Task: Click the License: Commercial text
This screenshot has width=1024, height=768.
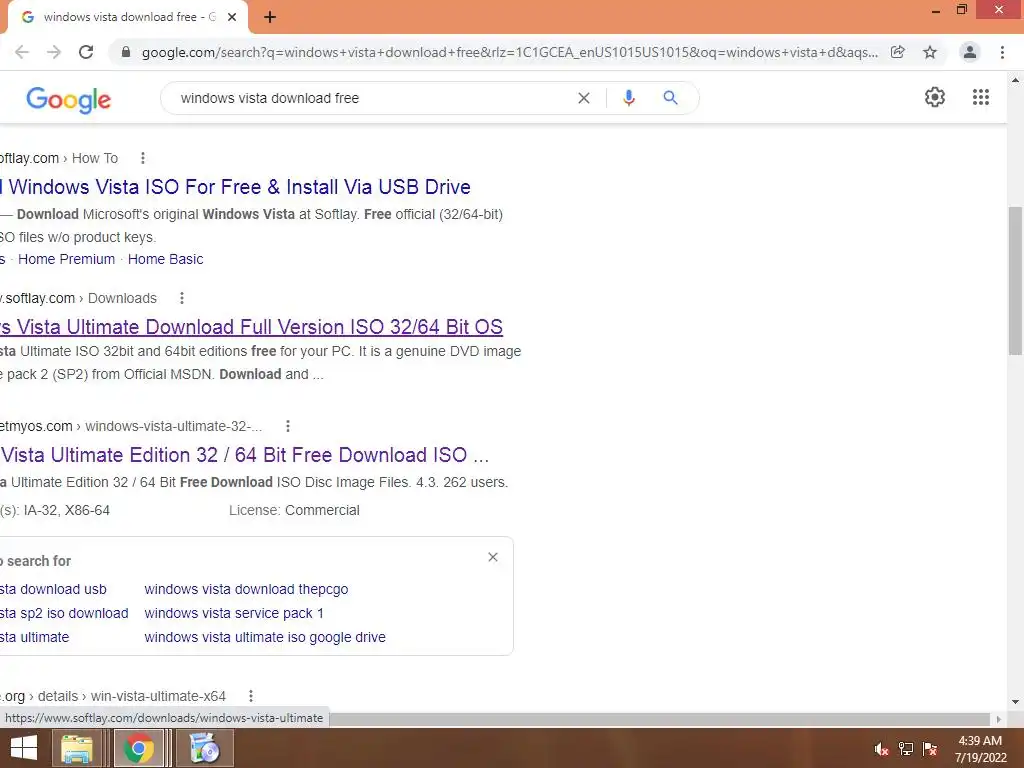Action: 294,511
